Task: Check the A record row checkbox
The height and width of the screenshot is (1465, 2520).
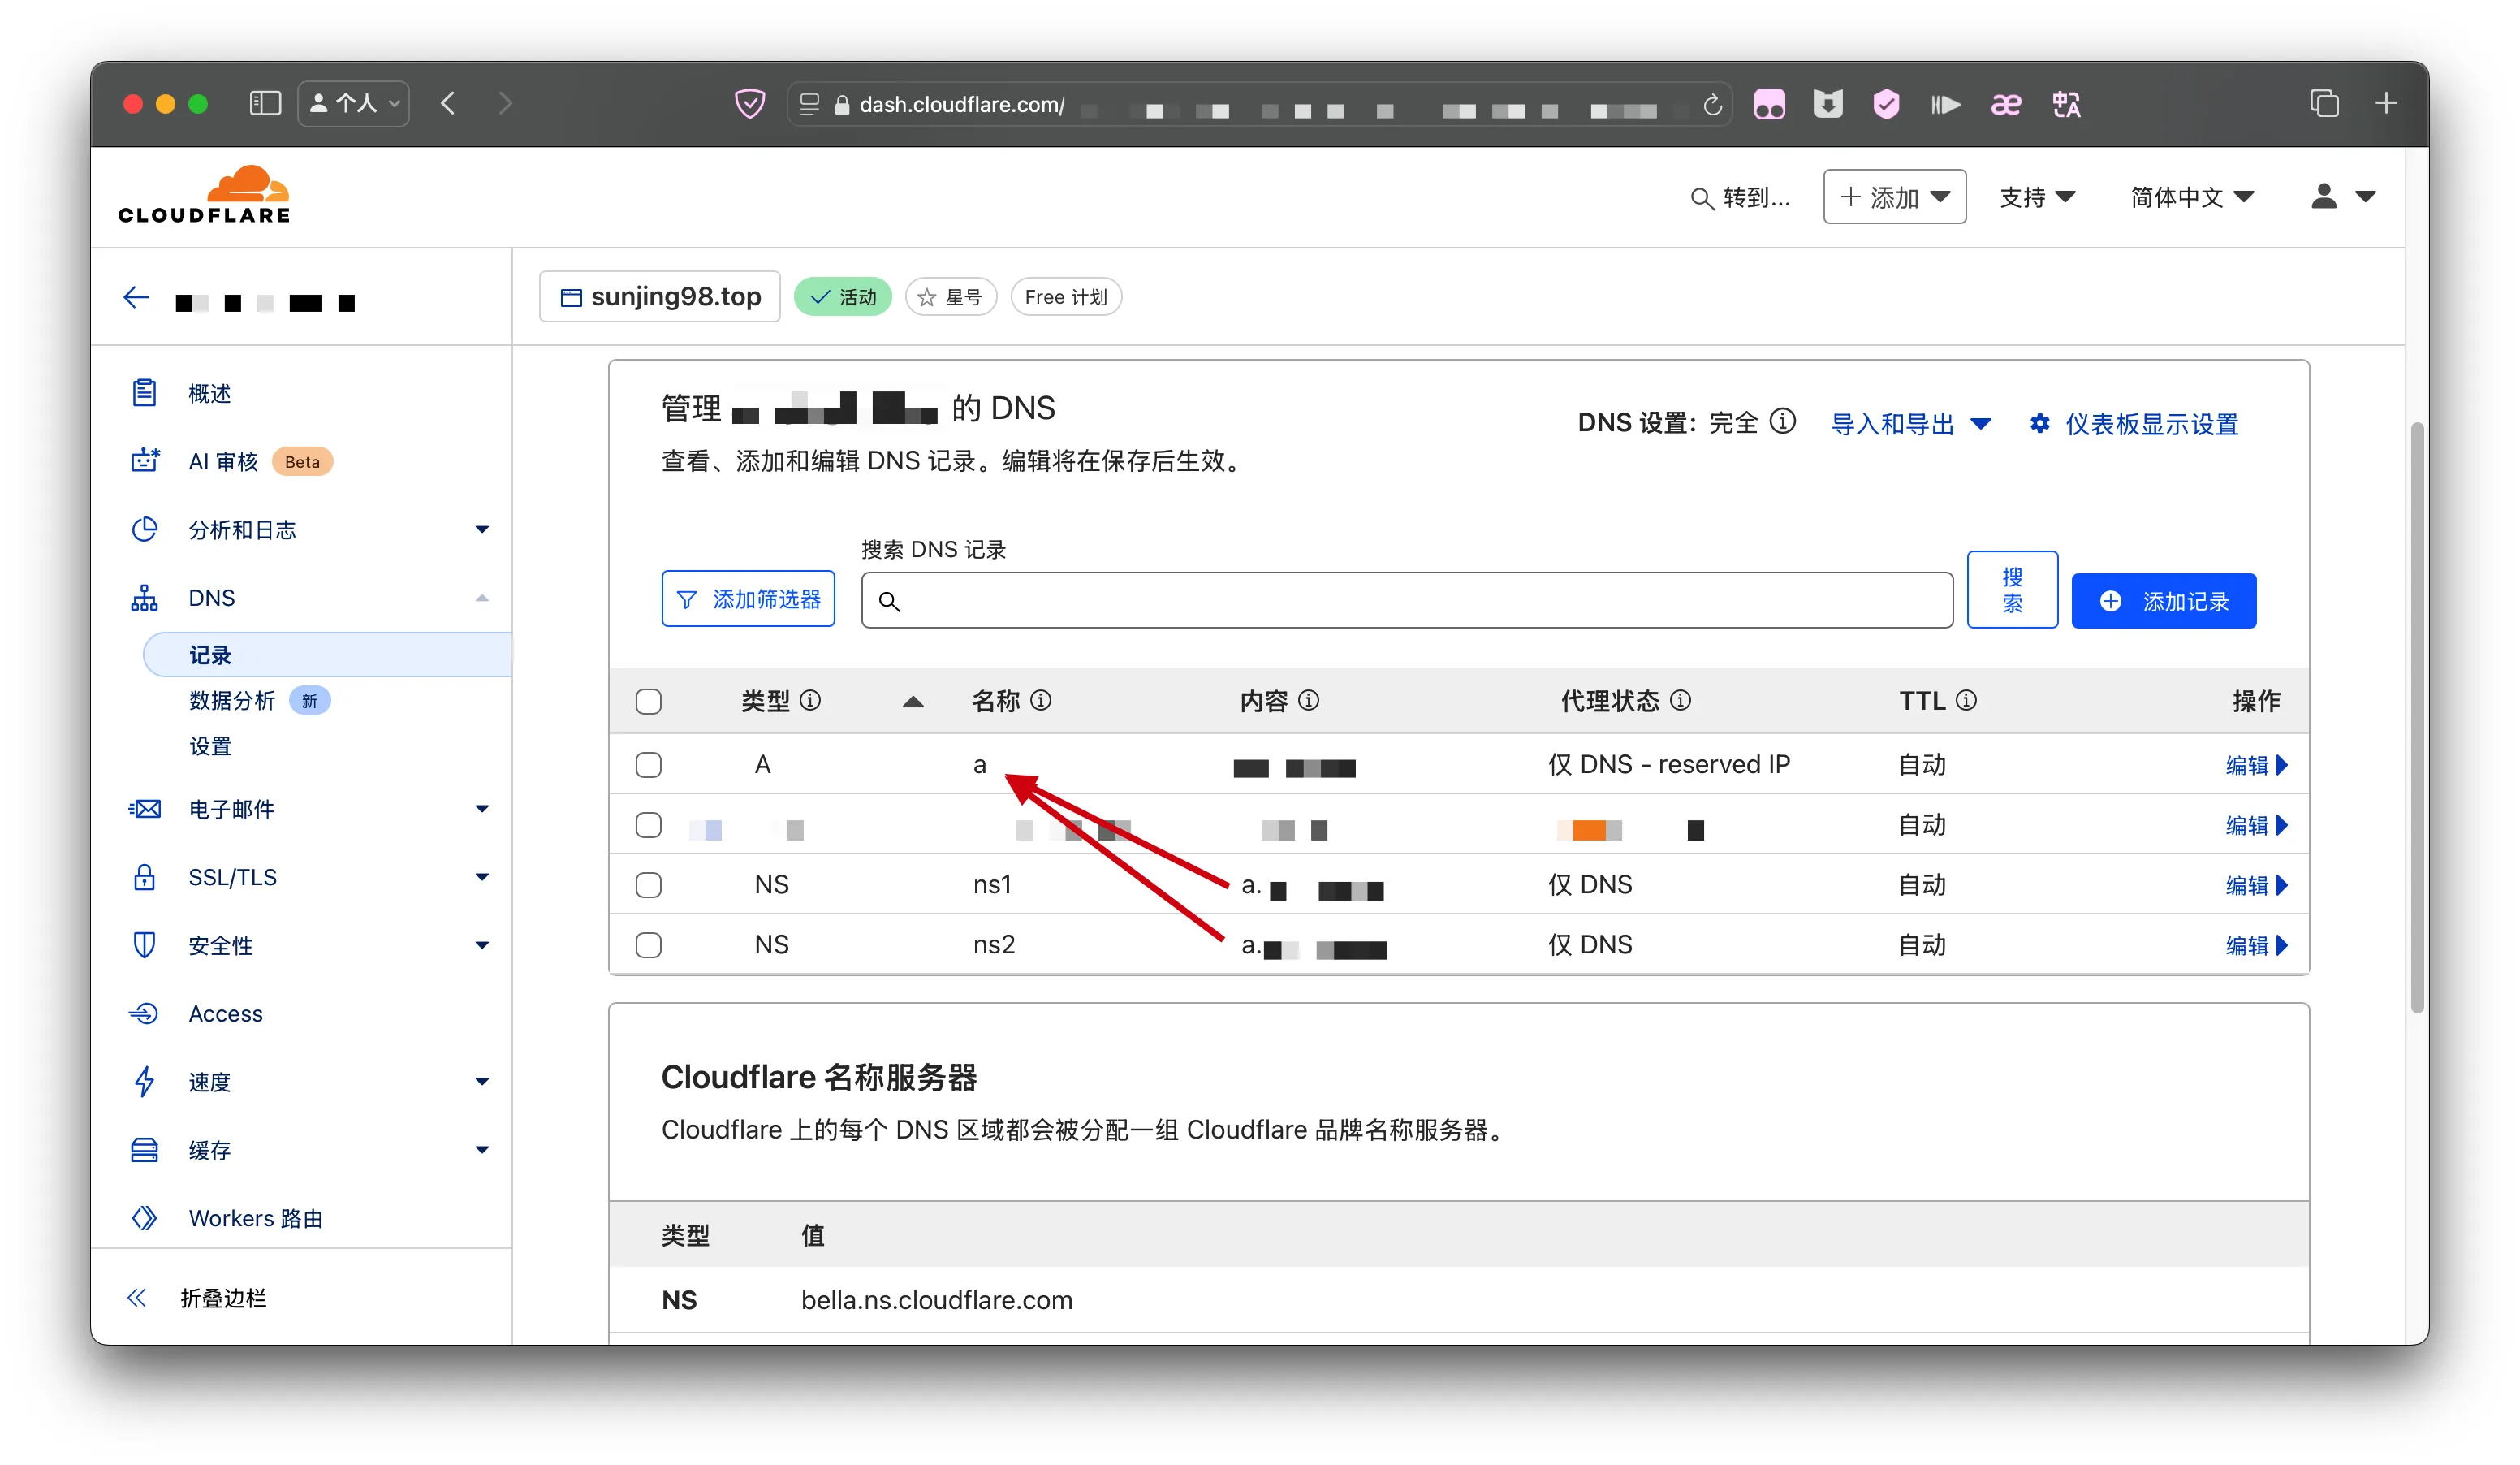Action: coord(649,765)
